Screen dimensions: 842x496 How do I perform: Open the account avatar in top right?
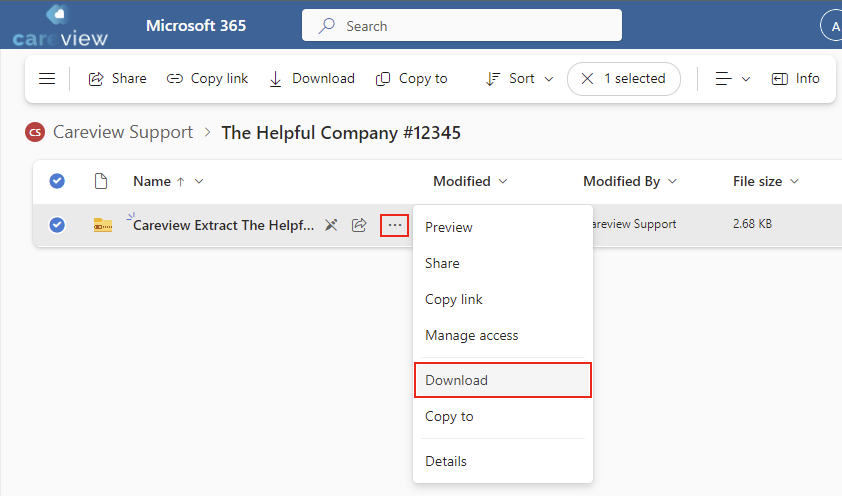(832, 26)
